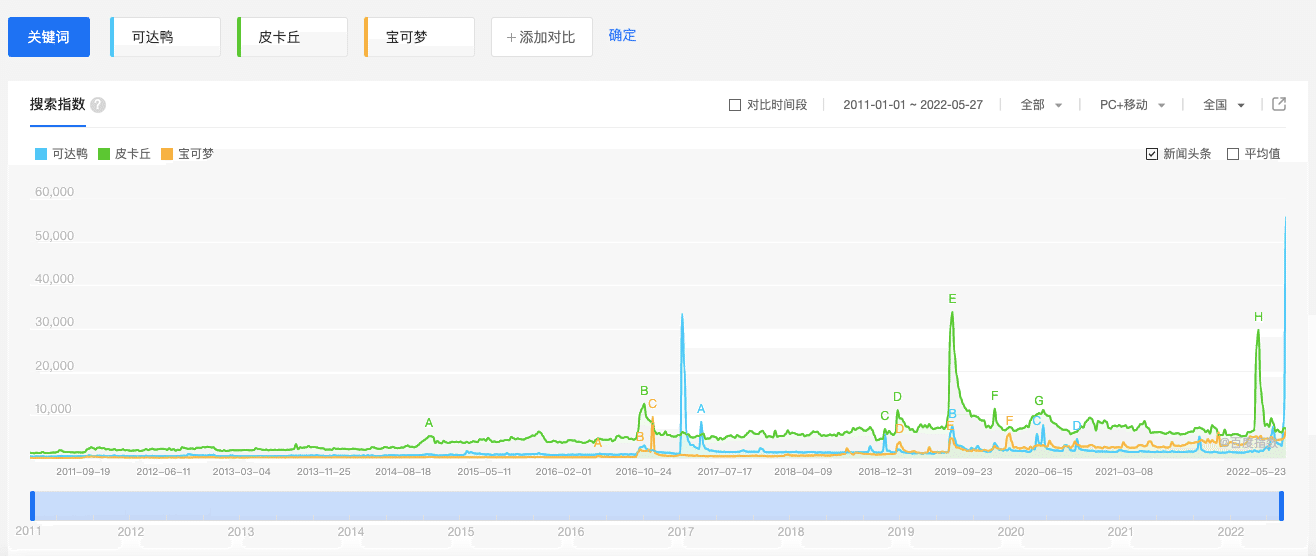The width and height of the screenshot is (1316, 556).
Task: Toggle the 可达鸭 blue legend swatch
Action: [x=41, y=154]
